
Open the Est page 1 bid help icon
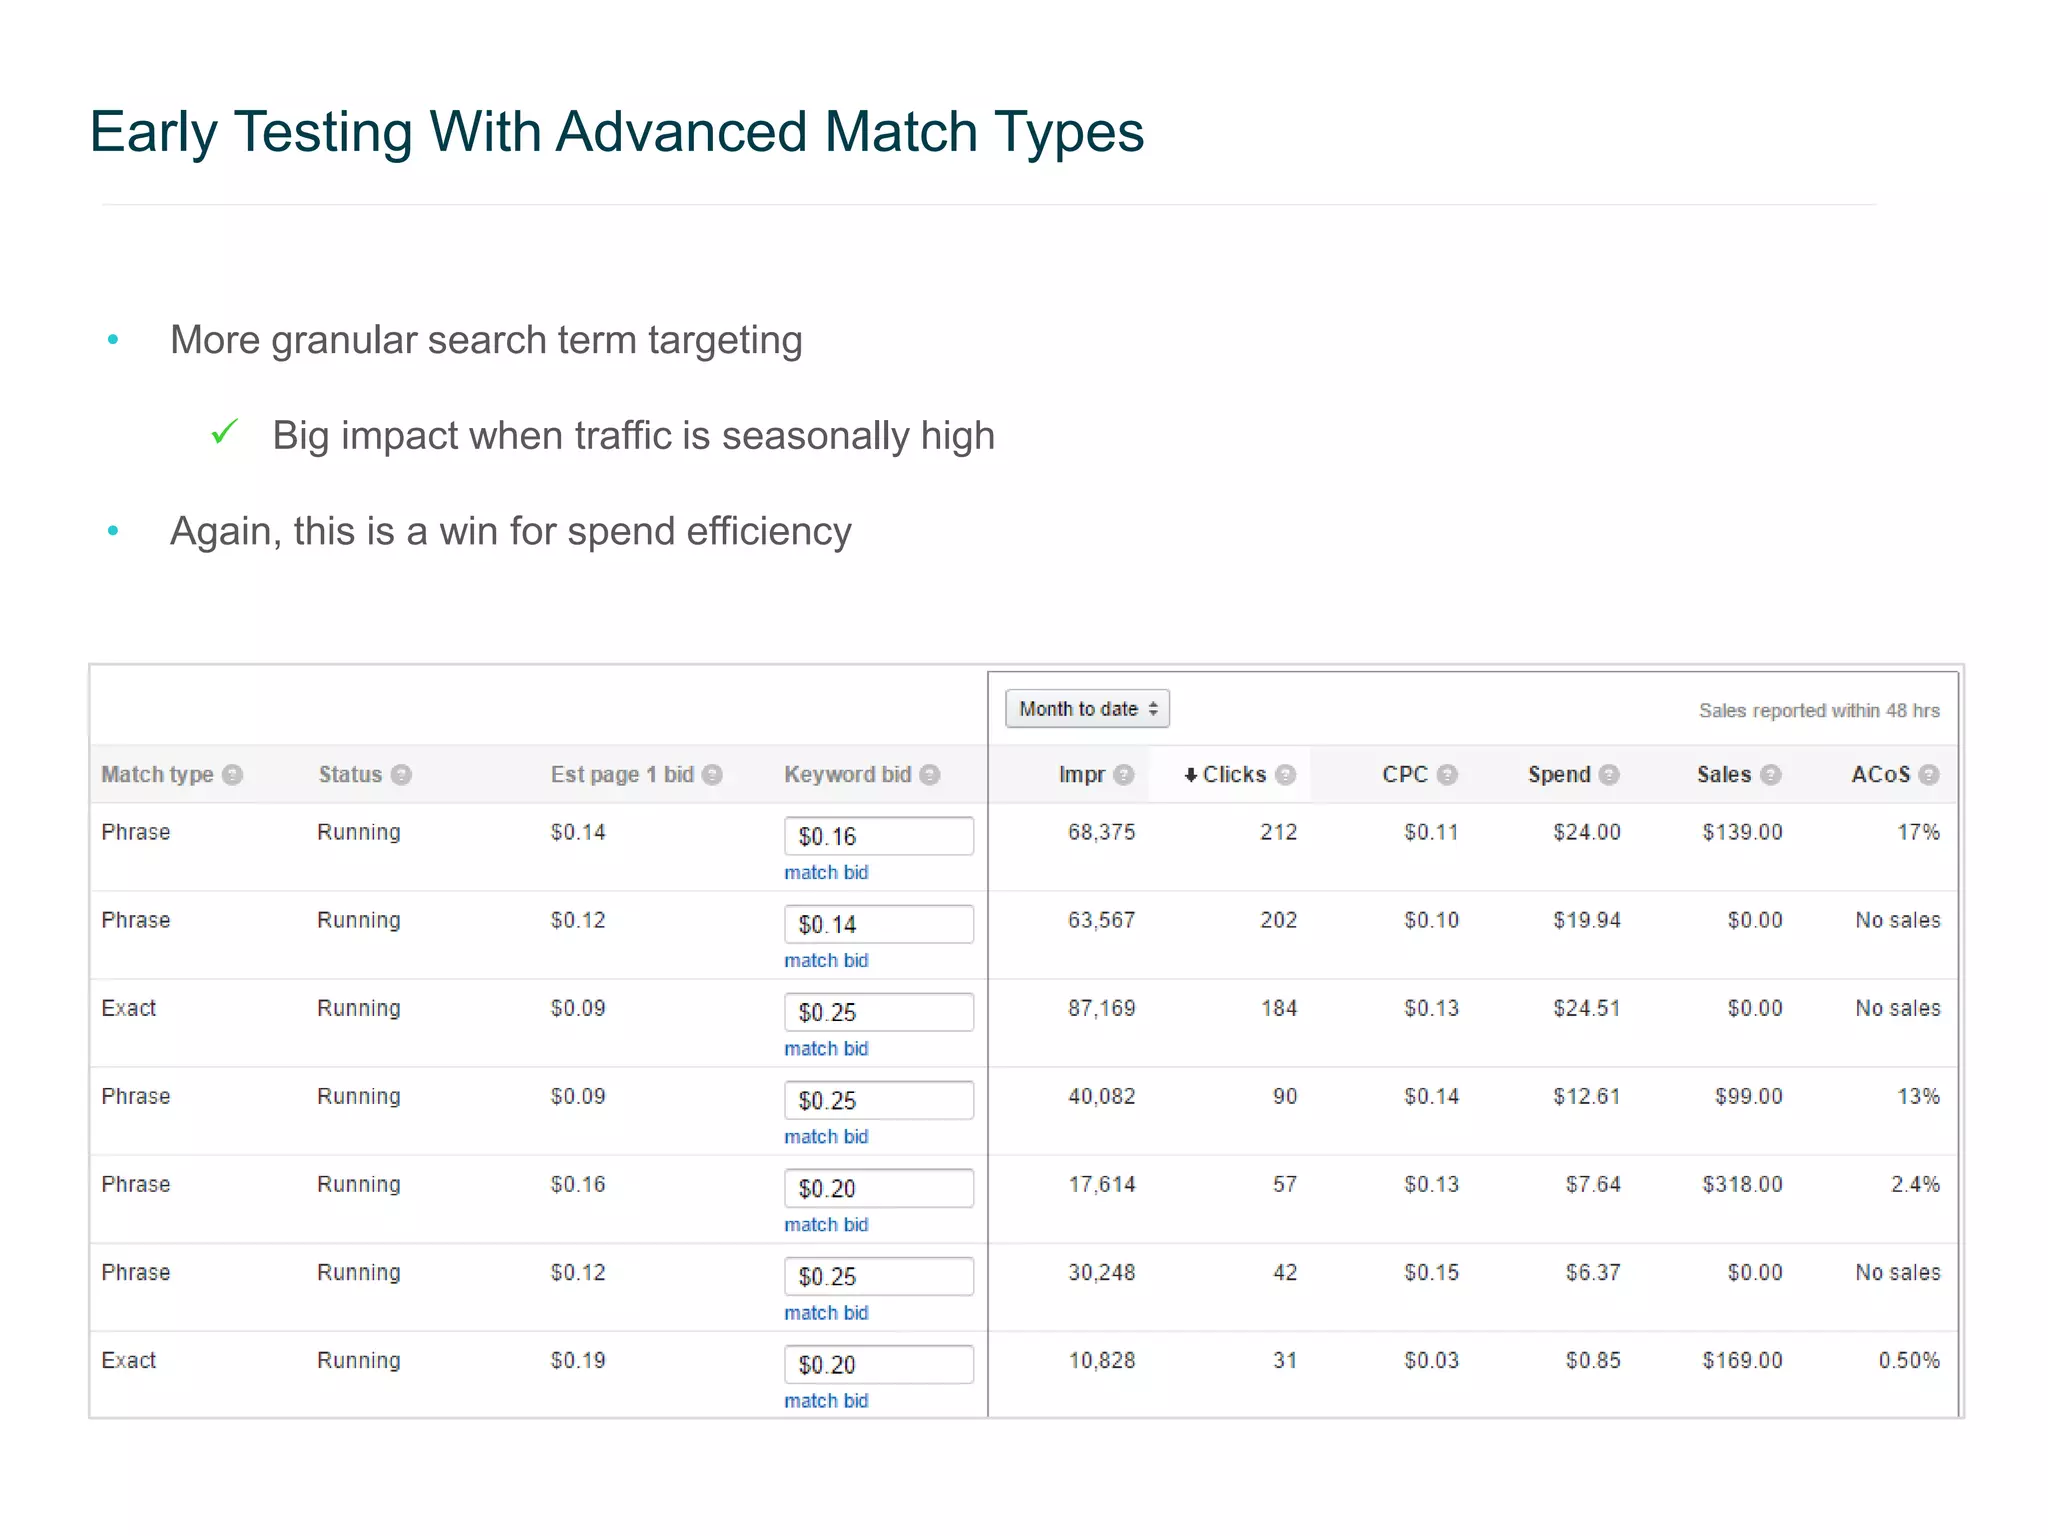(712, 775)
